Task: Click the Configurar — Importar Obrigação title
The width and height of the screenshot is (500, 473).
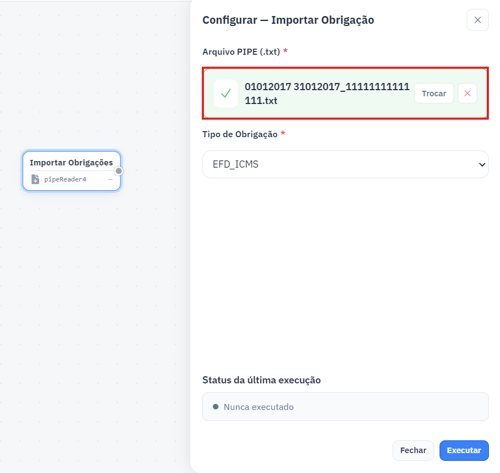Action: (288, 20)
